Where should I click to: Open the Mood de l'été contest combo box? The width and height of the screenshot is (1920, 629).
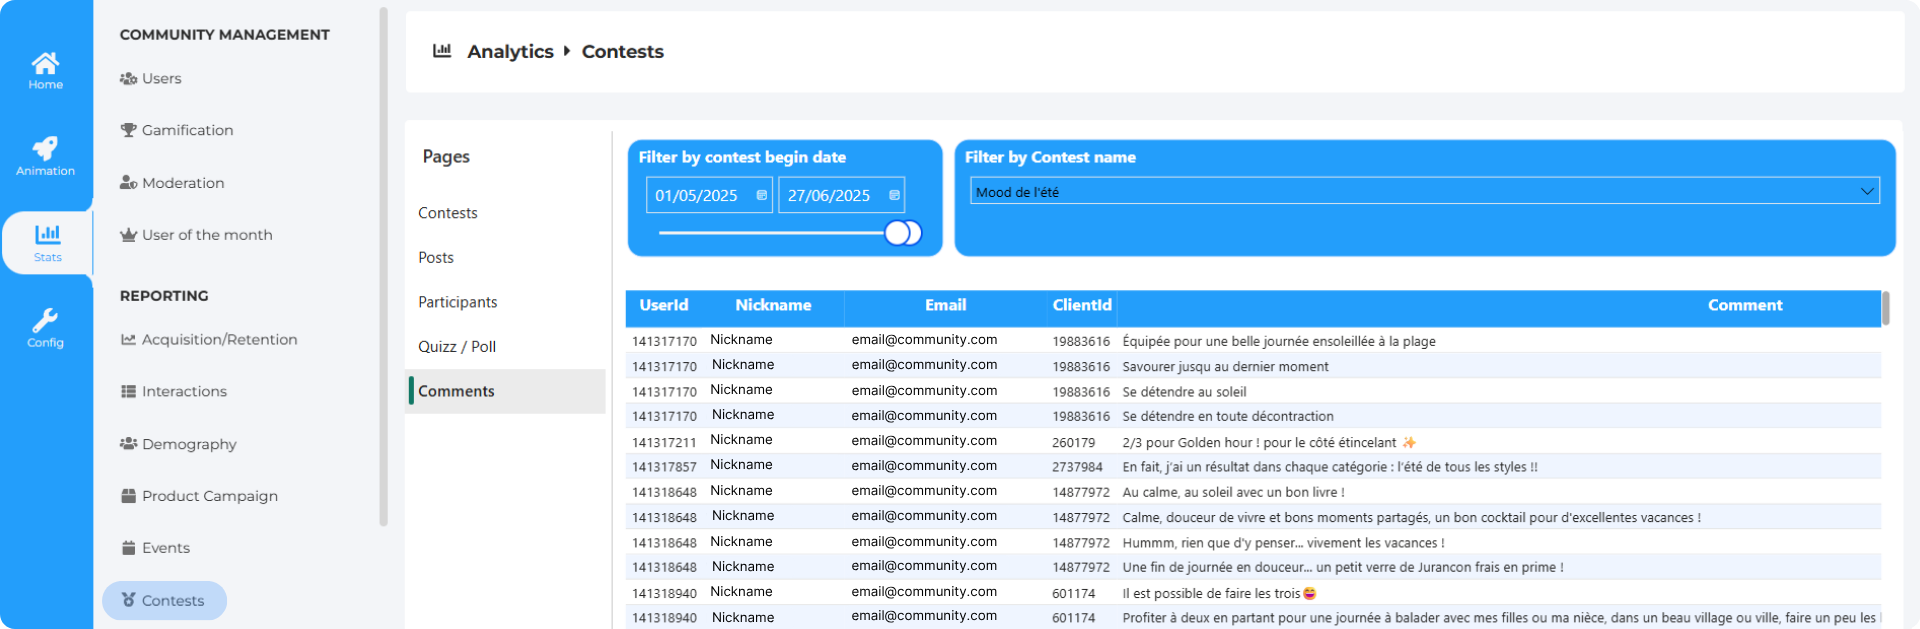tap(1400, 192)
